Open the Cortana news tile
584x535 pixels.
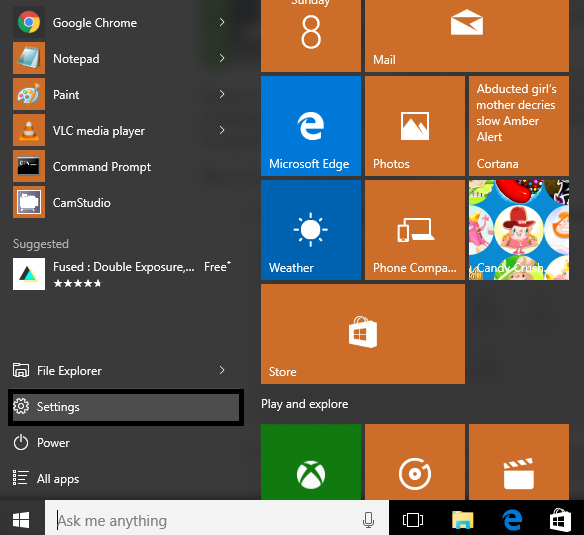click(519, 126)
